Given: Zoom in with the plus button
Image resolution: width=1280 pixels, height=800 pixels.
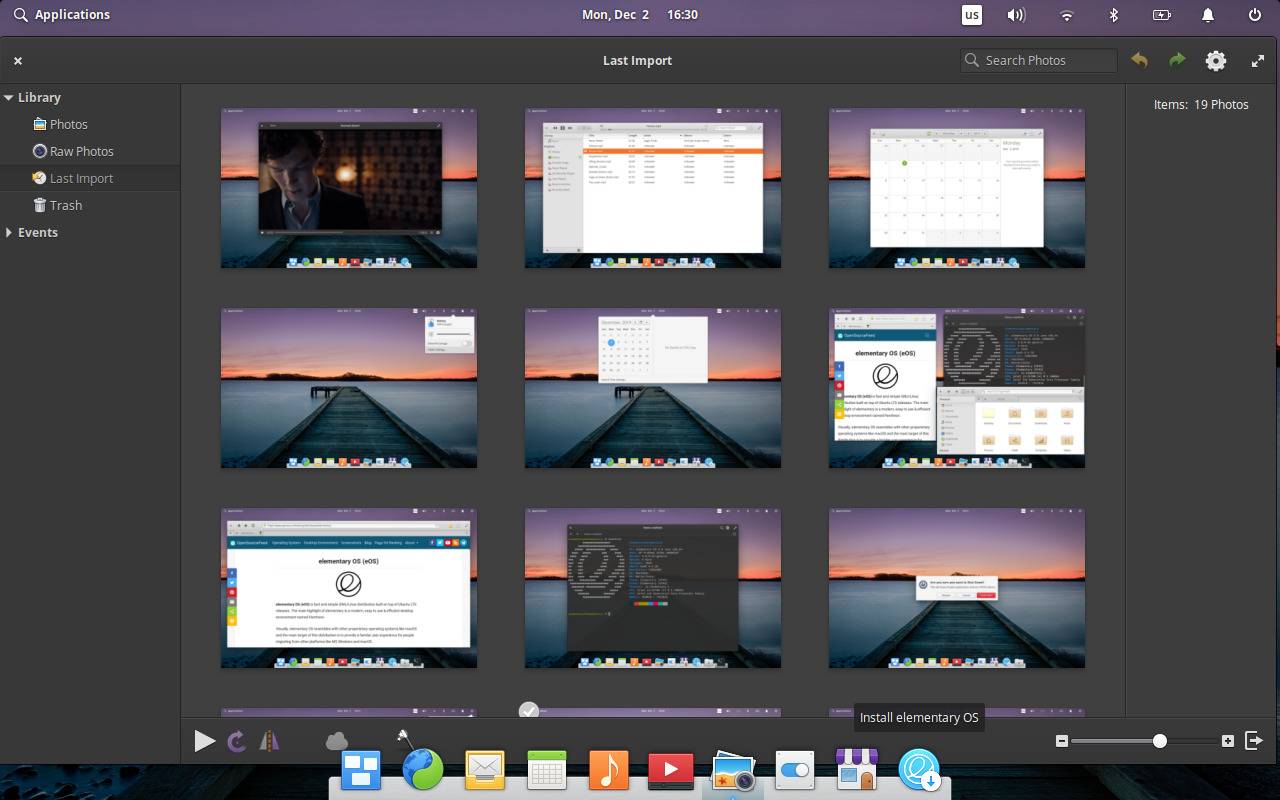Looking at the screenshot, I should coord(1228,741).
